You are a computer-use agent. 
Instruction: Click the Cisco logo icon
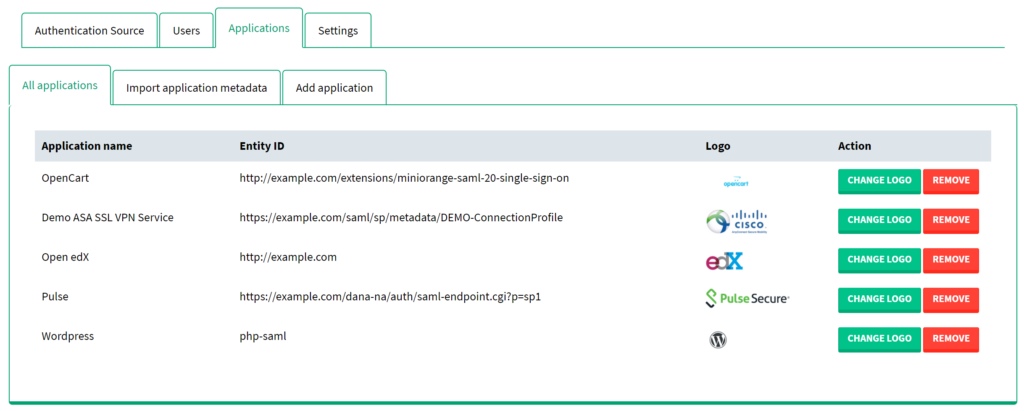[736, 220]
